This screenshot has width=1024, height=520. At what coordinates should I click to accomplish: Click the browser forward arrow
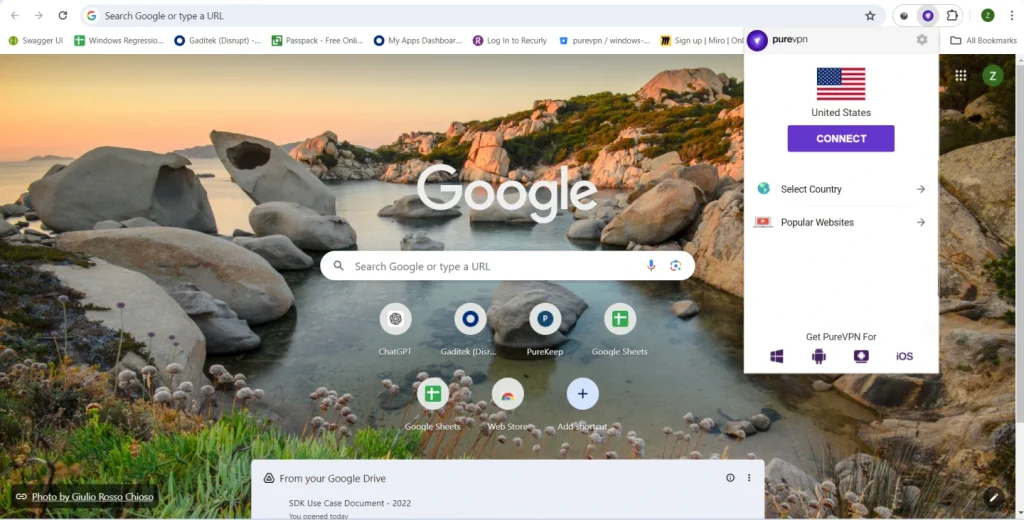(x=39, y=16)
